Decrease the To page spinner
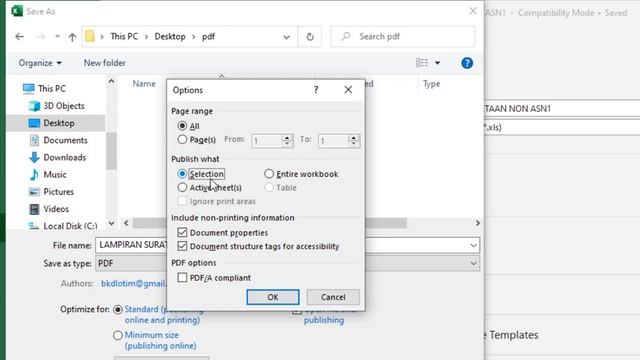Image resolution: width=640 pixels, height=360 pixels. coord(354,144)
